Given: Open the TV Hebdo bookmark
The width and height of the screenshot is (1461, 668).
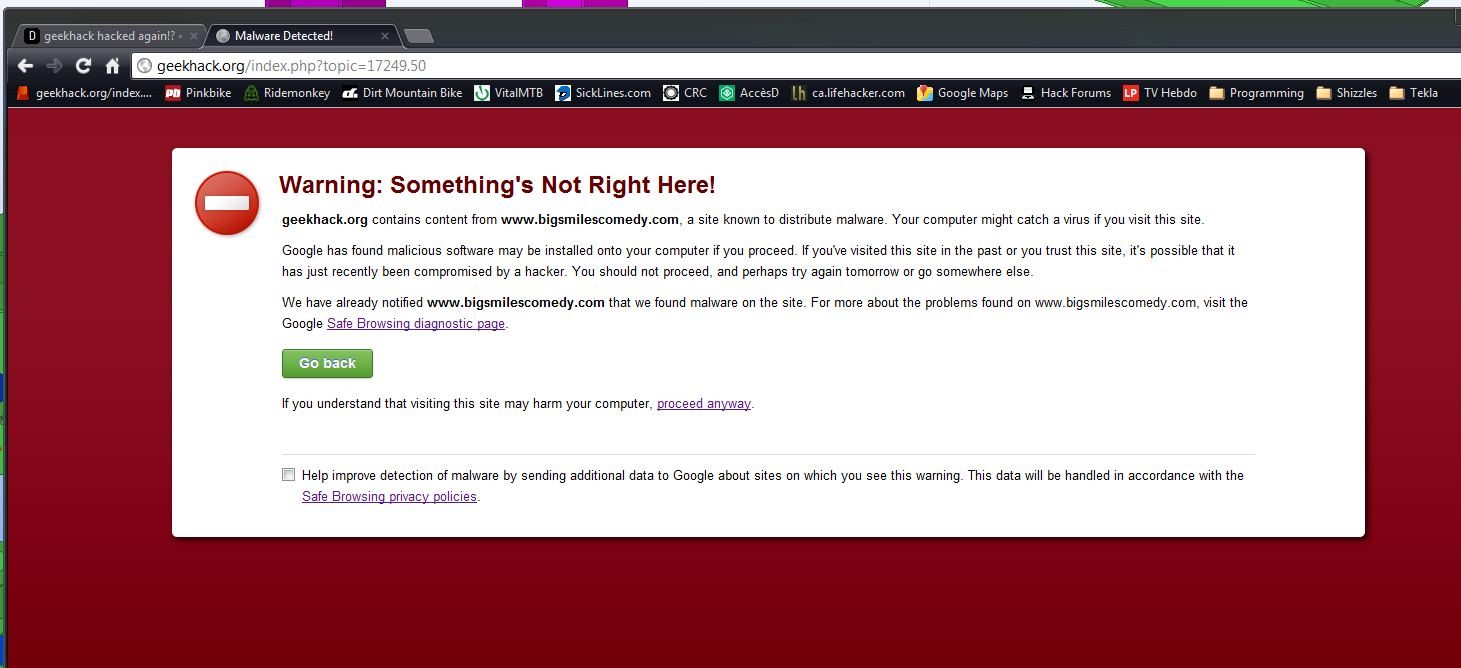Looking at the screenshot, I should pyautogui.click(x=1160, y=93).
